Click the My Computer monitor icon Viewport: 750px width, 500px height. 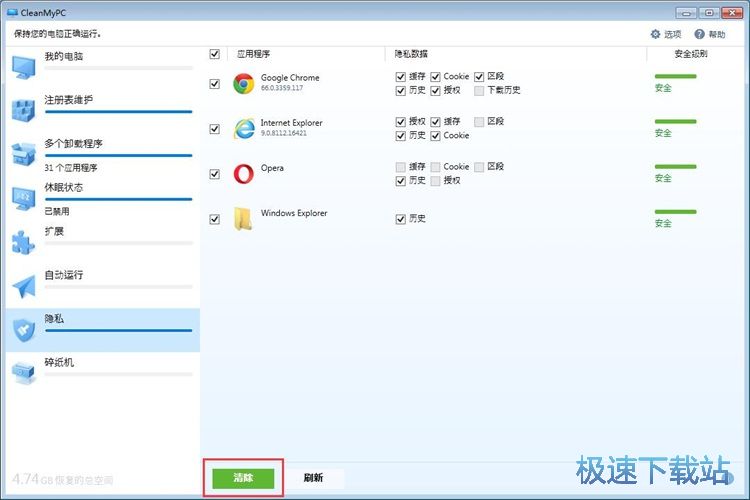click(24, 67)
